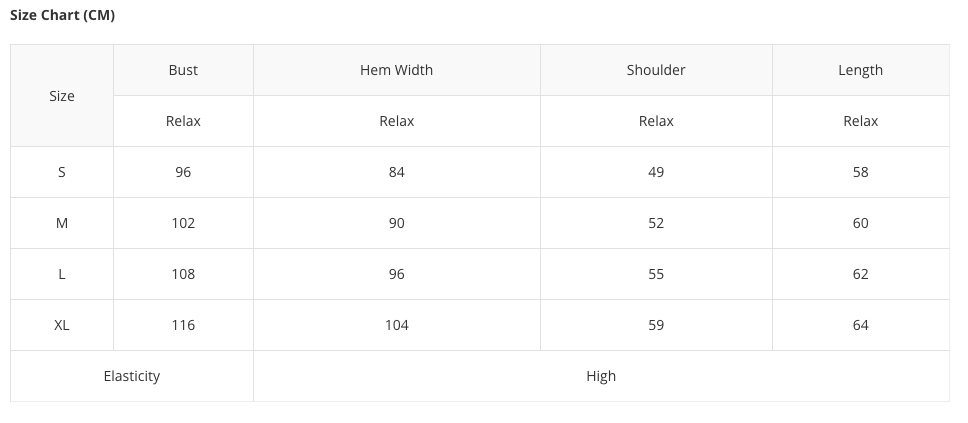968x423 pixels.
Task: Click the Bust column header
Action: [x=183, y=70]
